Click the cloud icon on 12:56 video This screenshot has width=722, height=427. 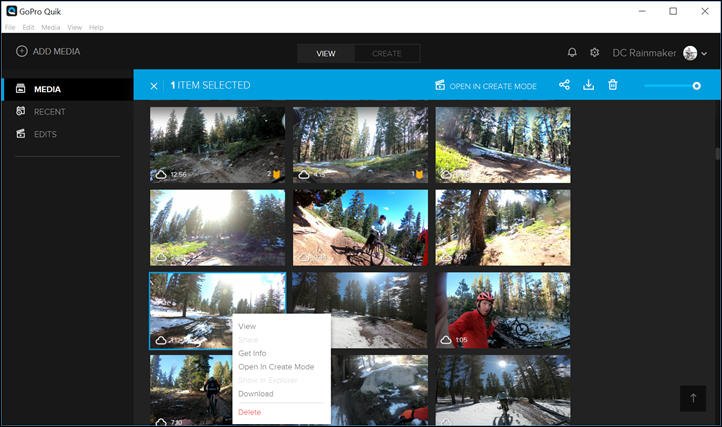(161, 175)
